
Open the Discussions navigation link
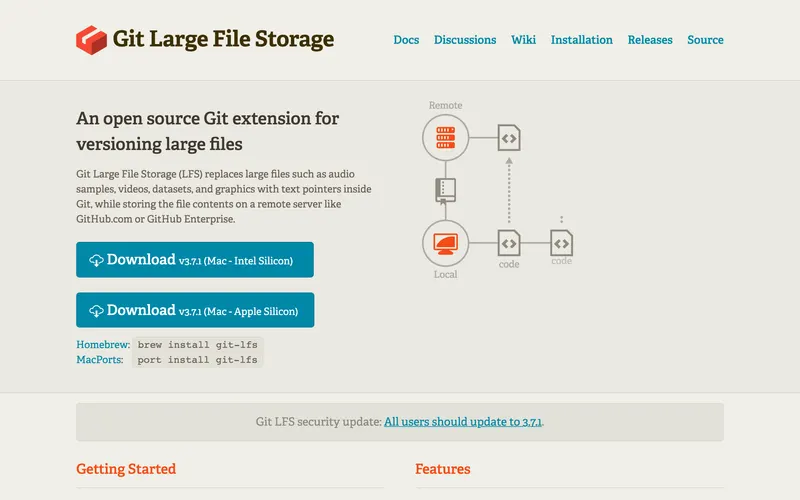tap(465, 40)
